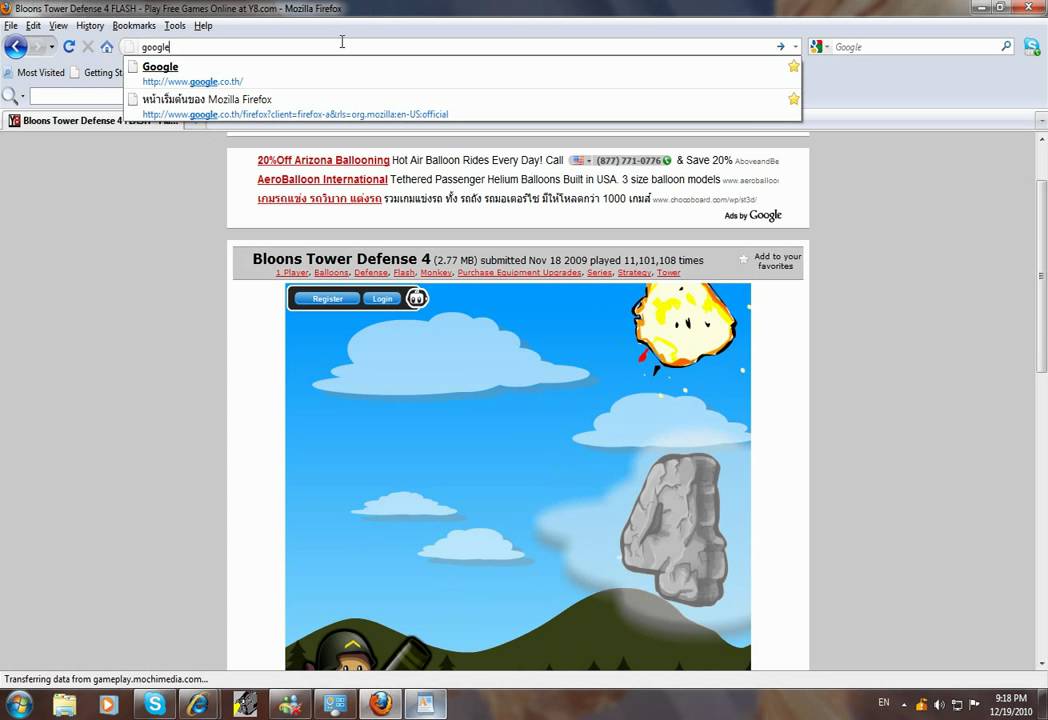
Task: Click the lower toolbar search input field
Action: coord(76,96)
